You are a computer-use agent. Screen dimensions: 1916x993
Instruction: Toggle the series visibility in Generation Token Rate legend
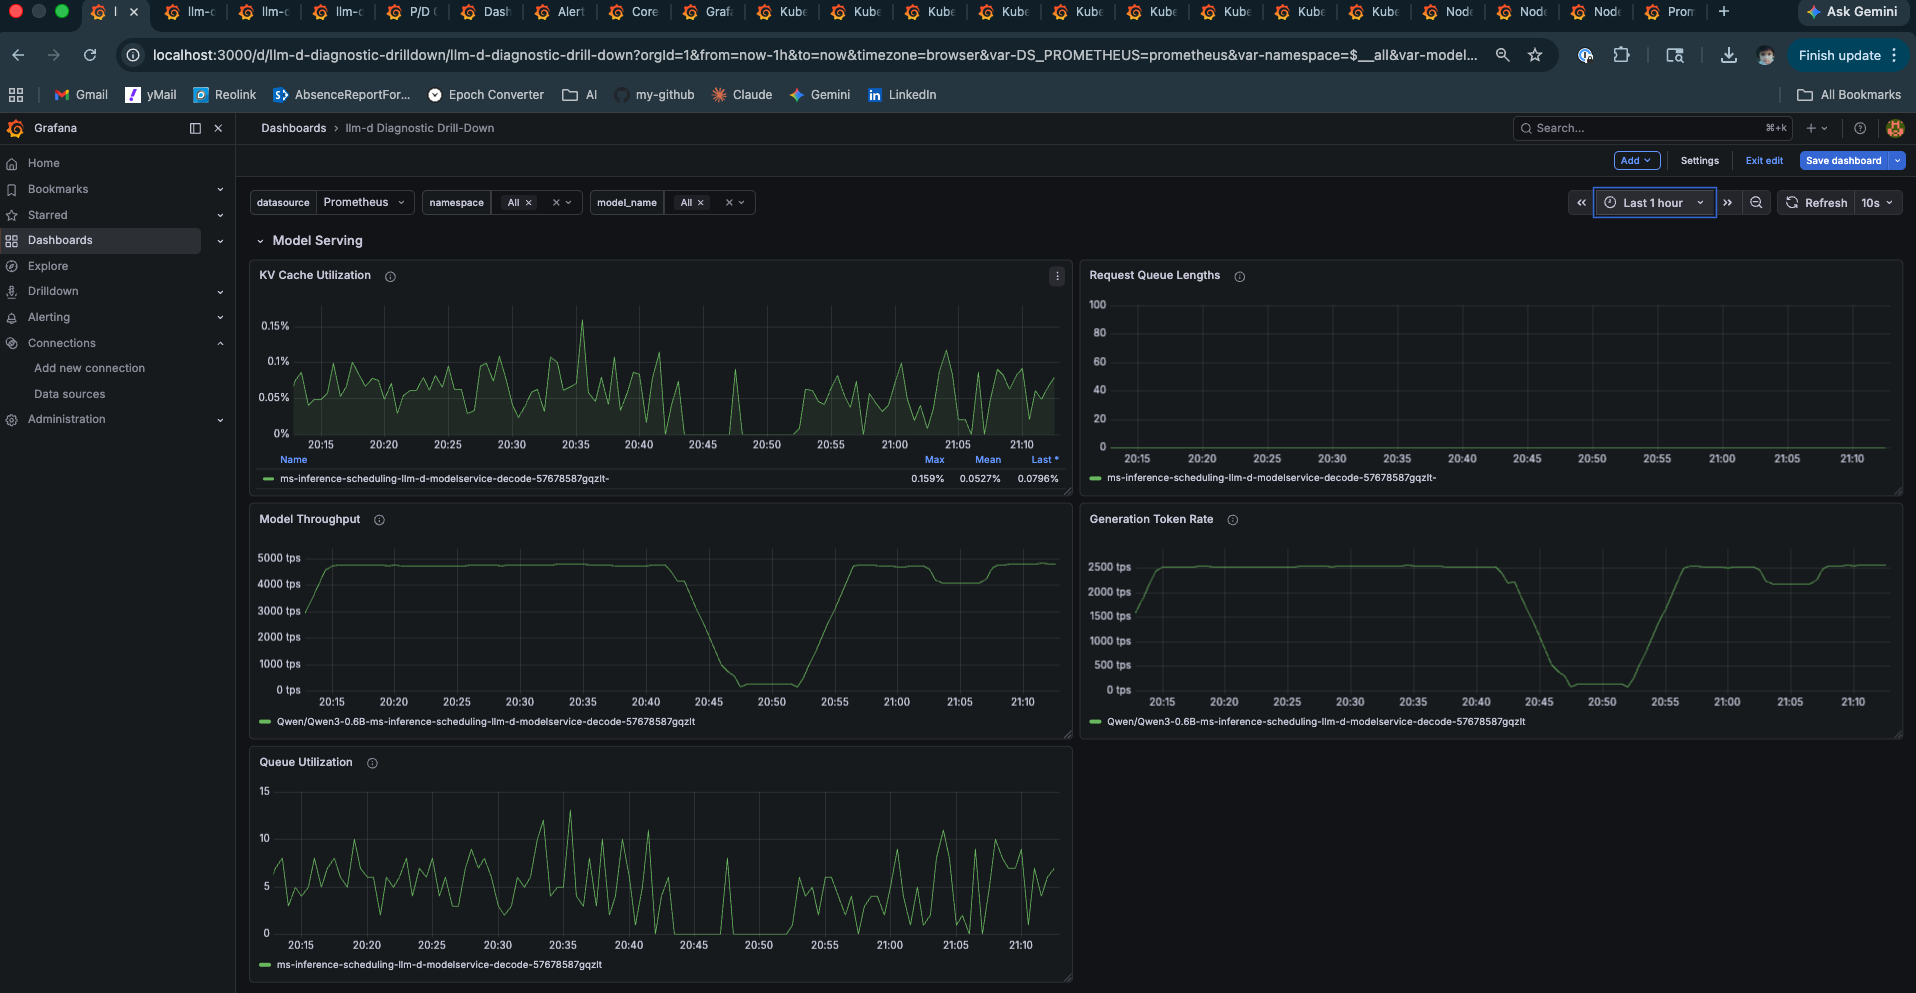click(1317, 721)
